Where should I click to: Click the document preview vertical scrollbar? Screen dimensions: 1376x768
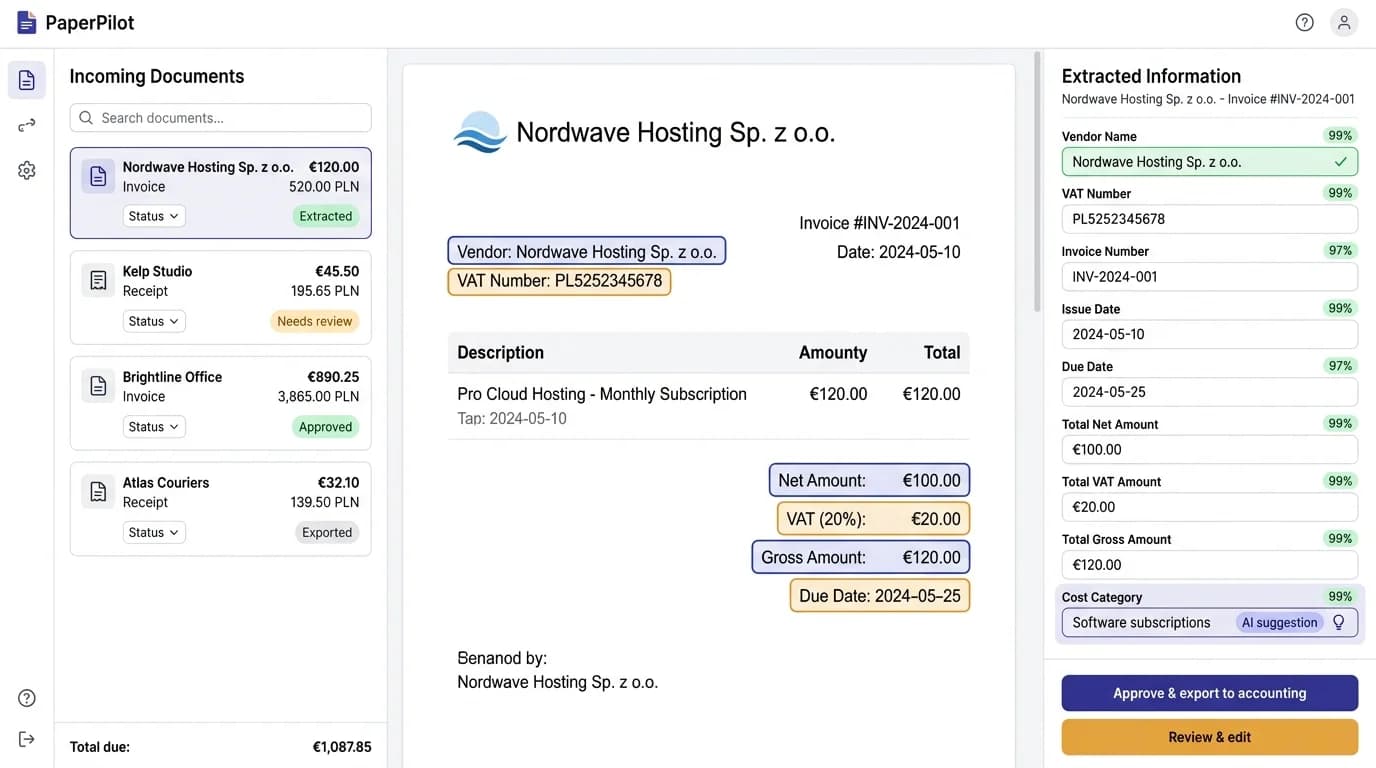coord(1035,180)
